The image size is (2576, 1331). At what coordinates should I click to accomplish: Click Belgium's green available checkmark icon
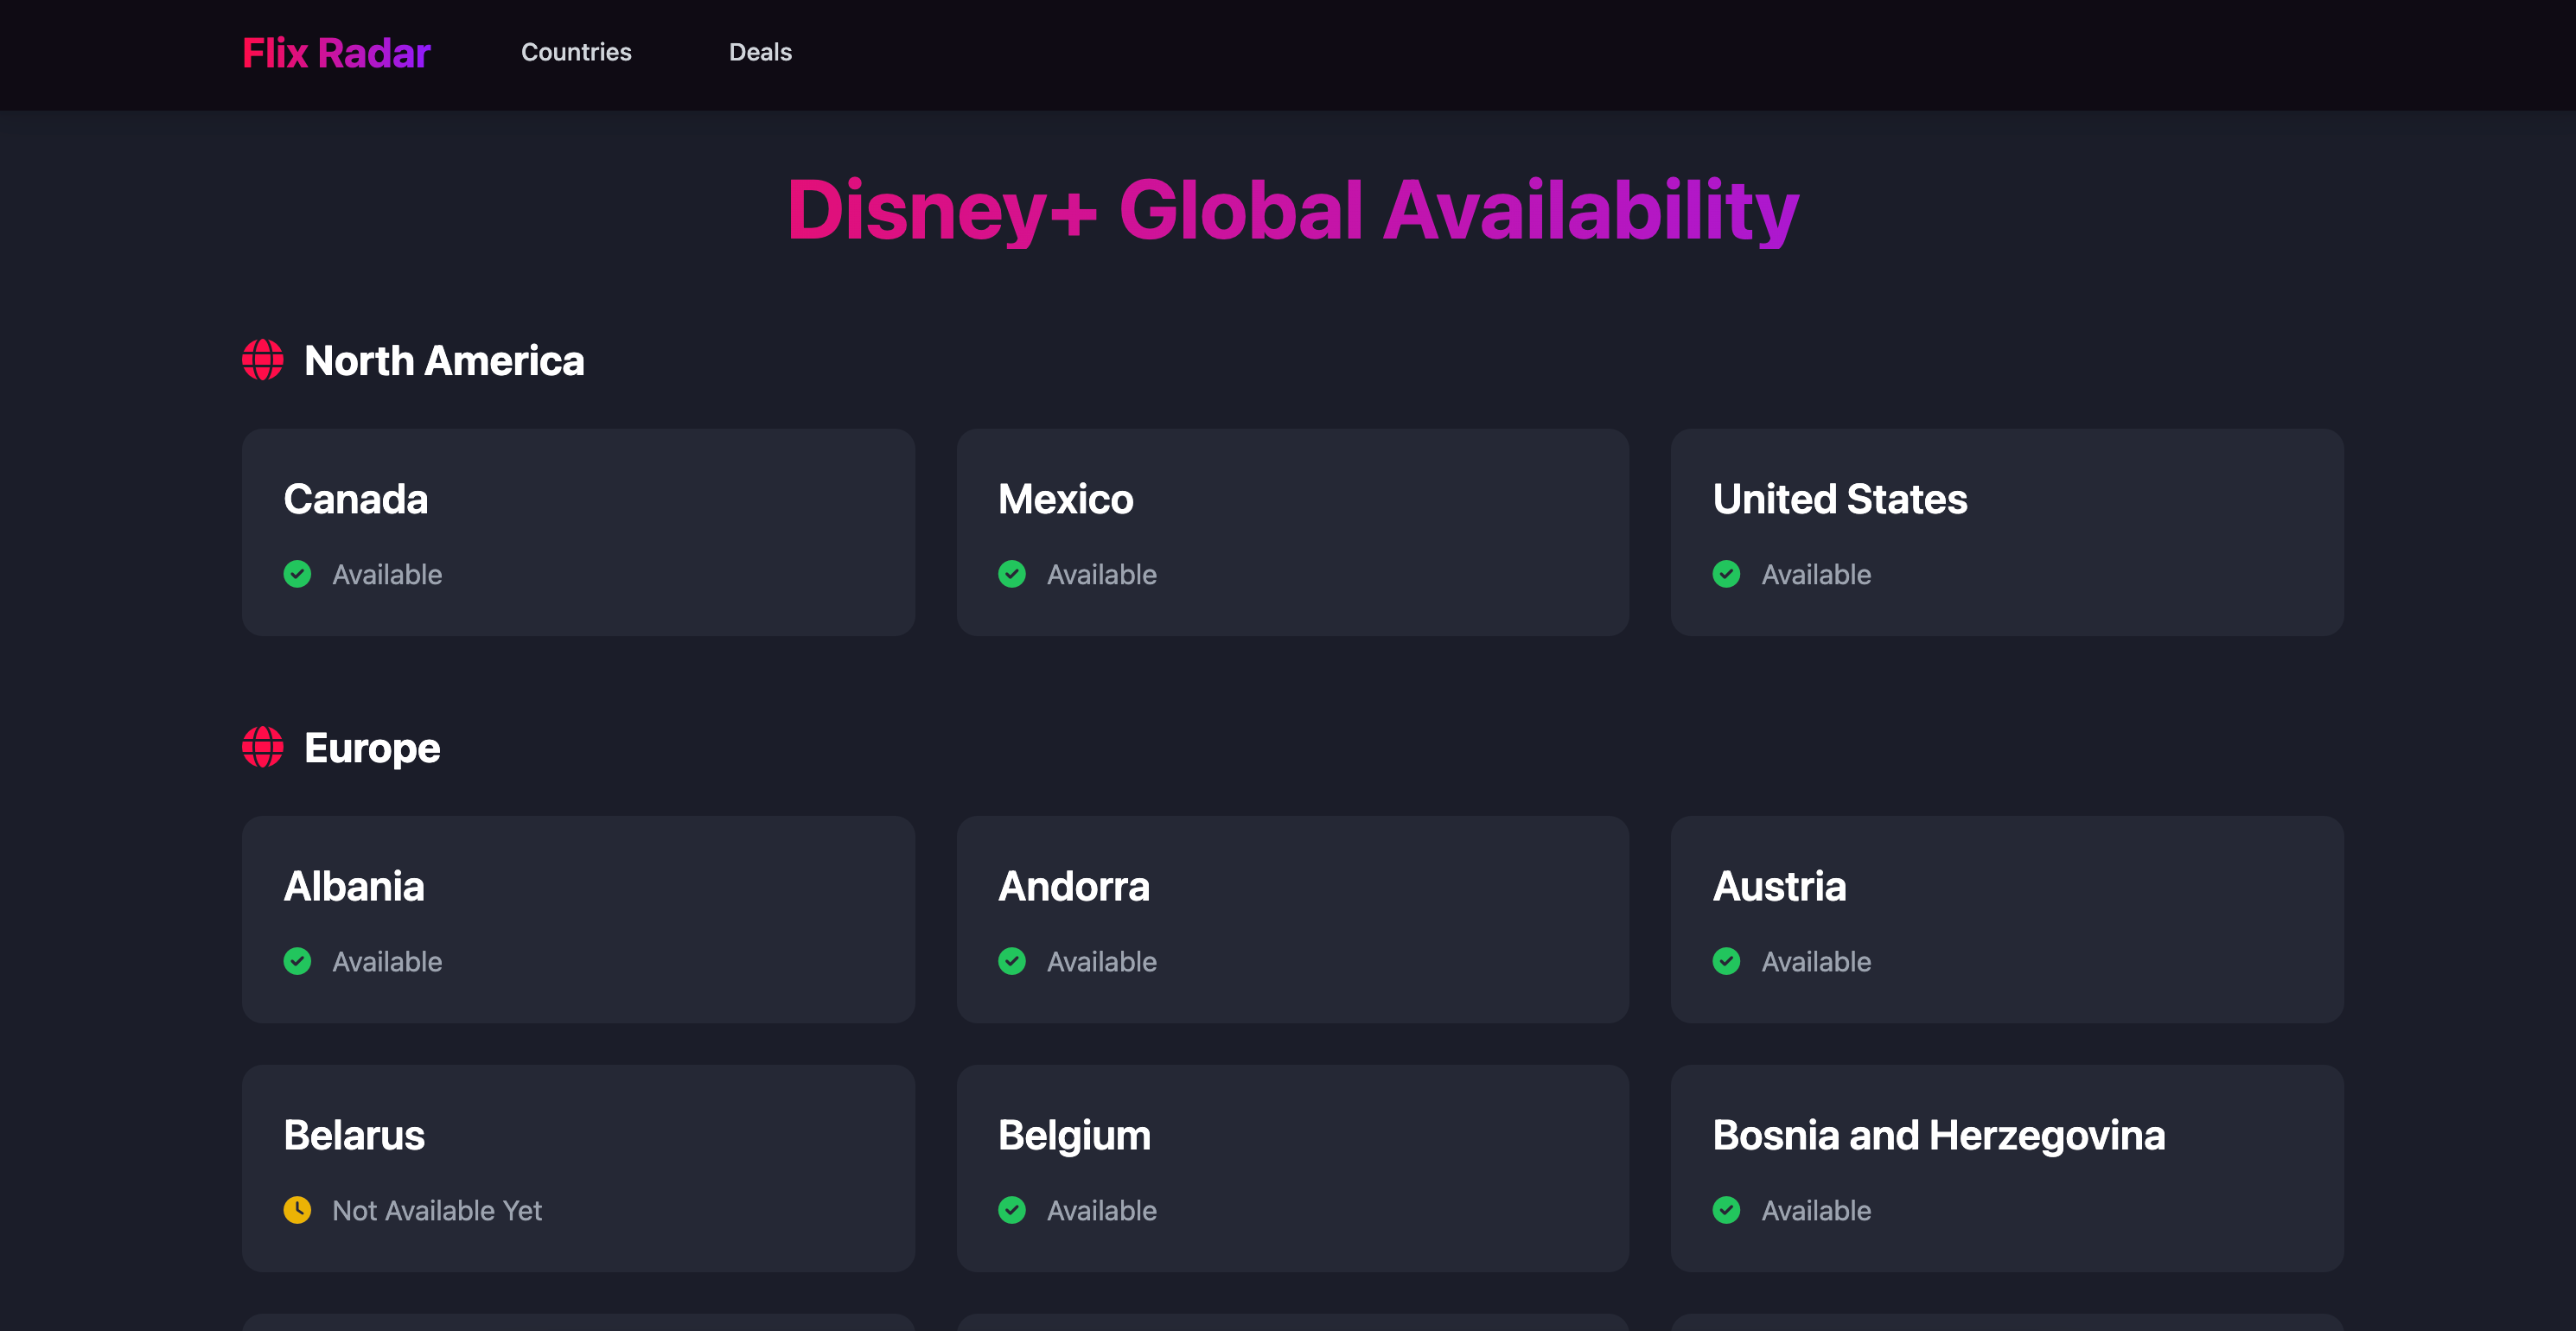1012,1210
